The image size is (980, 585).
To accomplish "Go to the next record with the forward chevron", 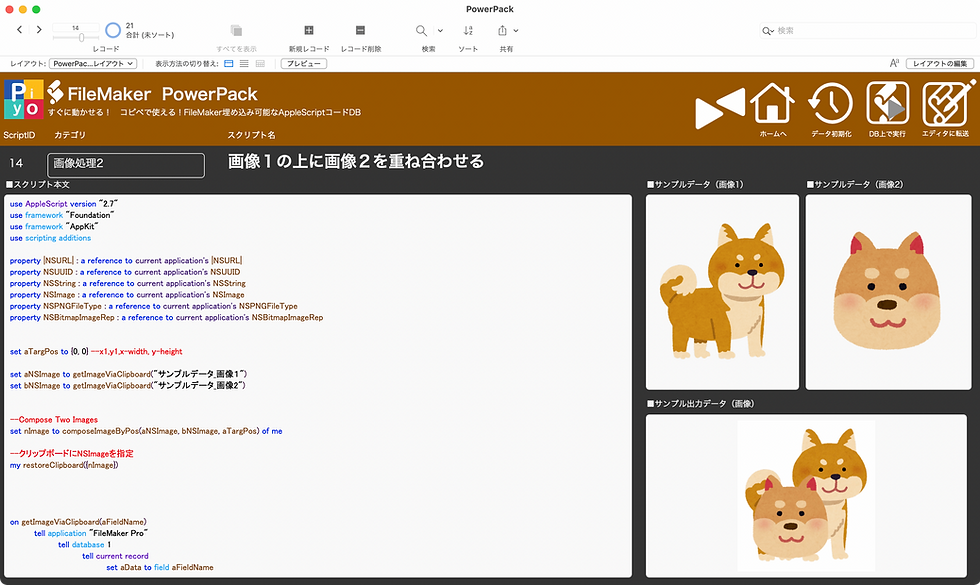I will pyautogui.click(x=39, y=29).
